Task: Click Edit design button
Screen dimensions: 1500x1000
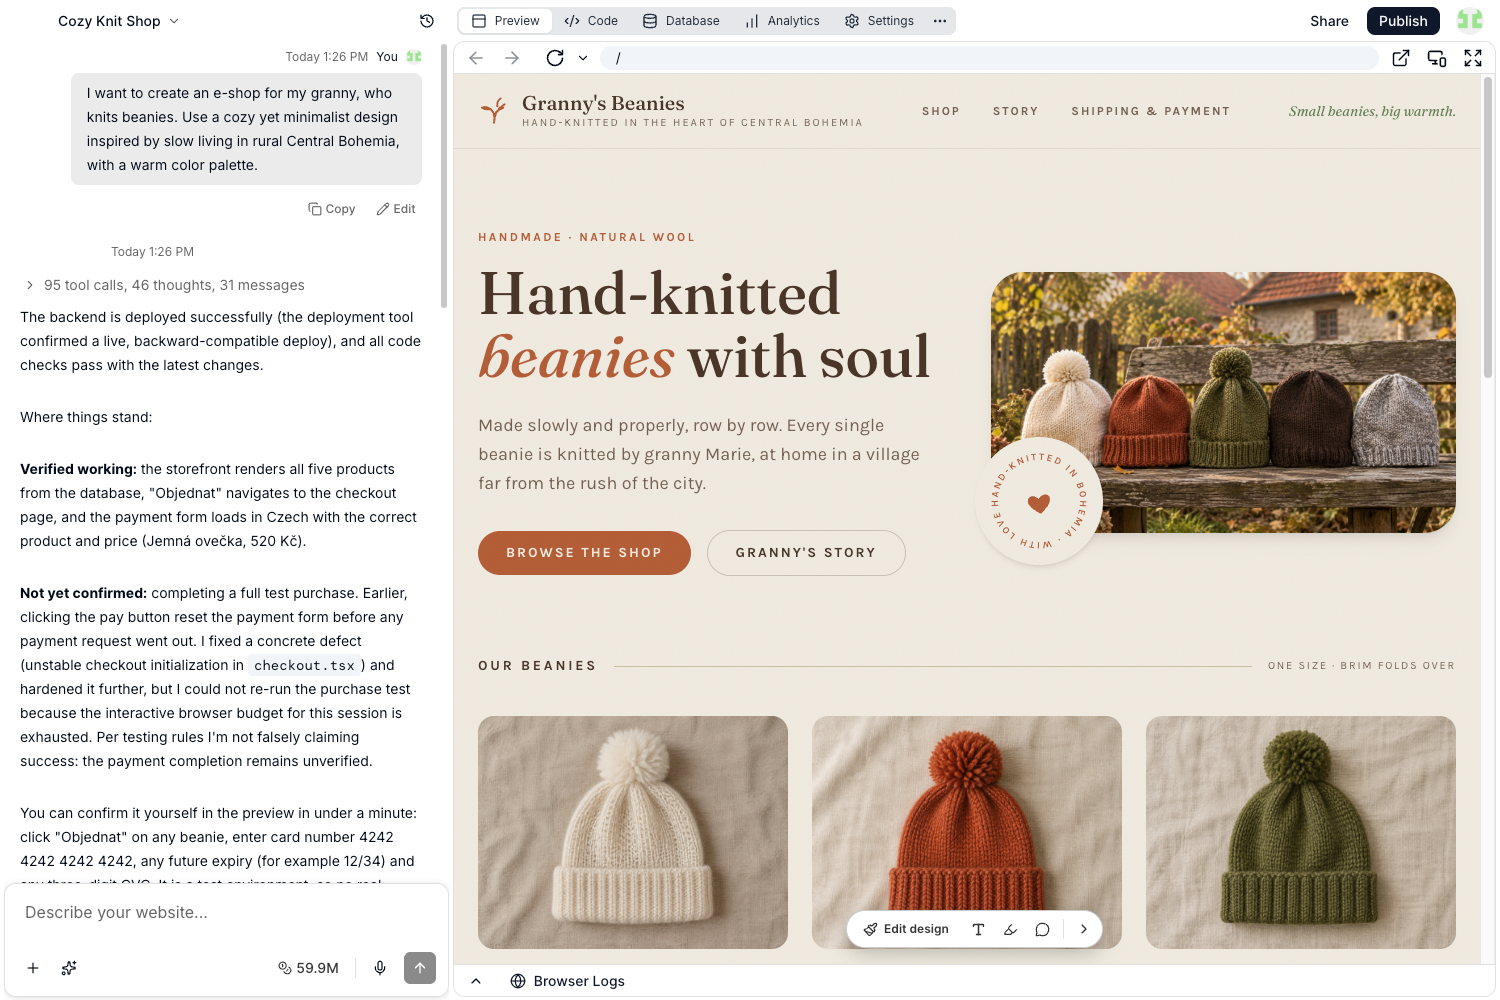Action: point(906,929)
